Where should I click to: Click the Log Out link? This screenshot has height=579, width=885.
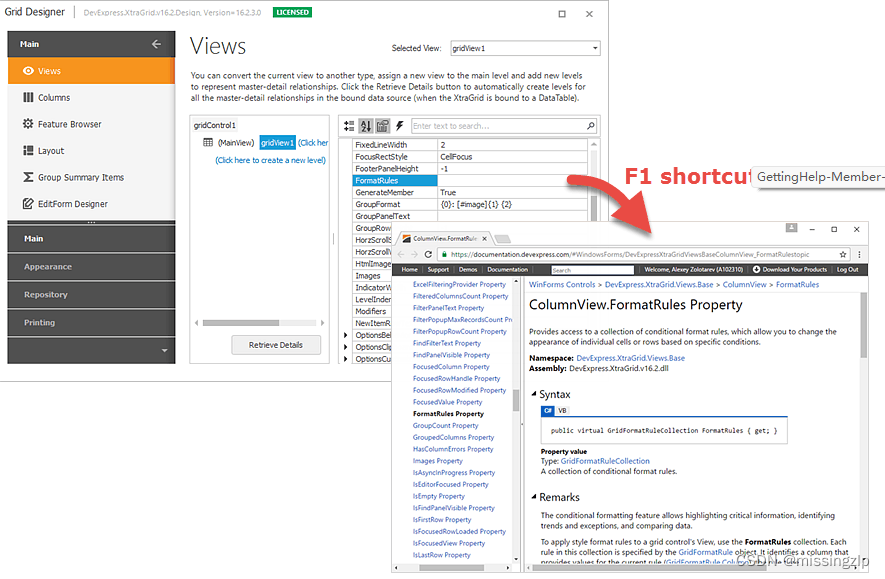pyautogui.click(x=847, y=270)
